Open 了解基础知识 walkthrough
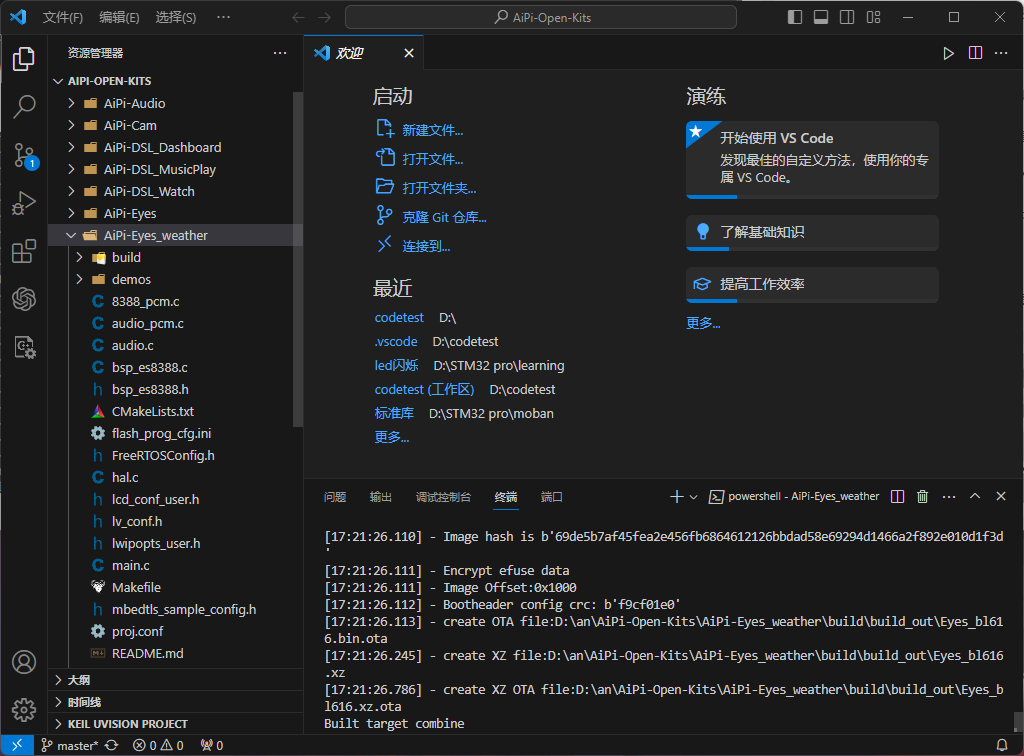The image size is (1024, 756). point(812,232)
